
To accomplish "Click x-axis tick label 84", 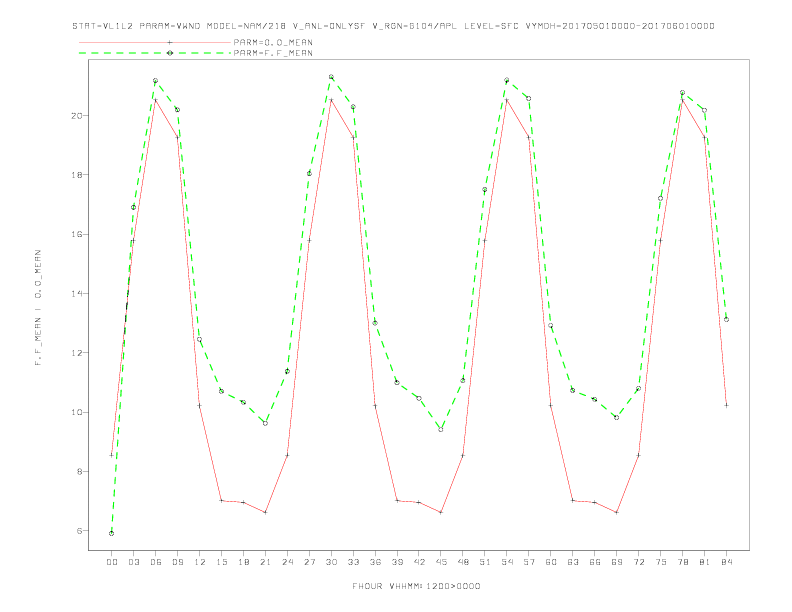I will [x=727, y=562].
